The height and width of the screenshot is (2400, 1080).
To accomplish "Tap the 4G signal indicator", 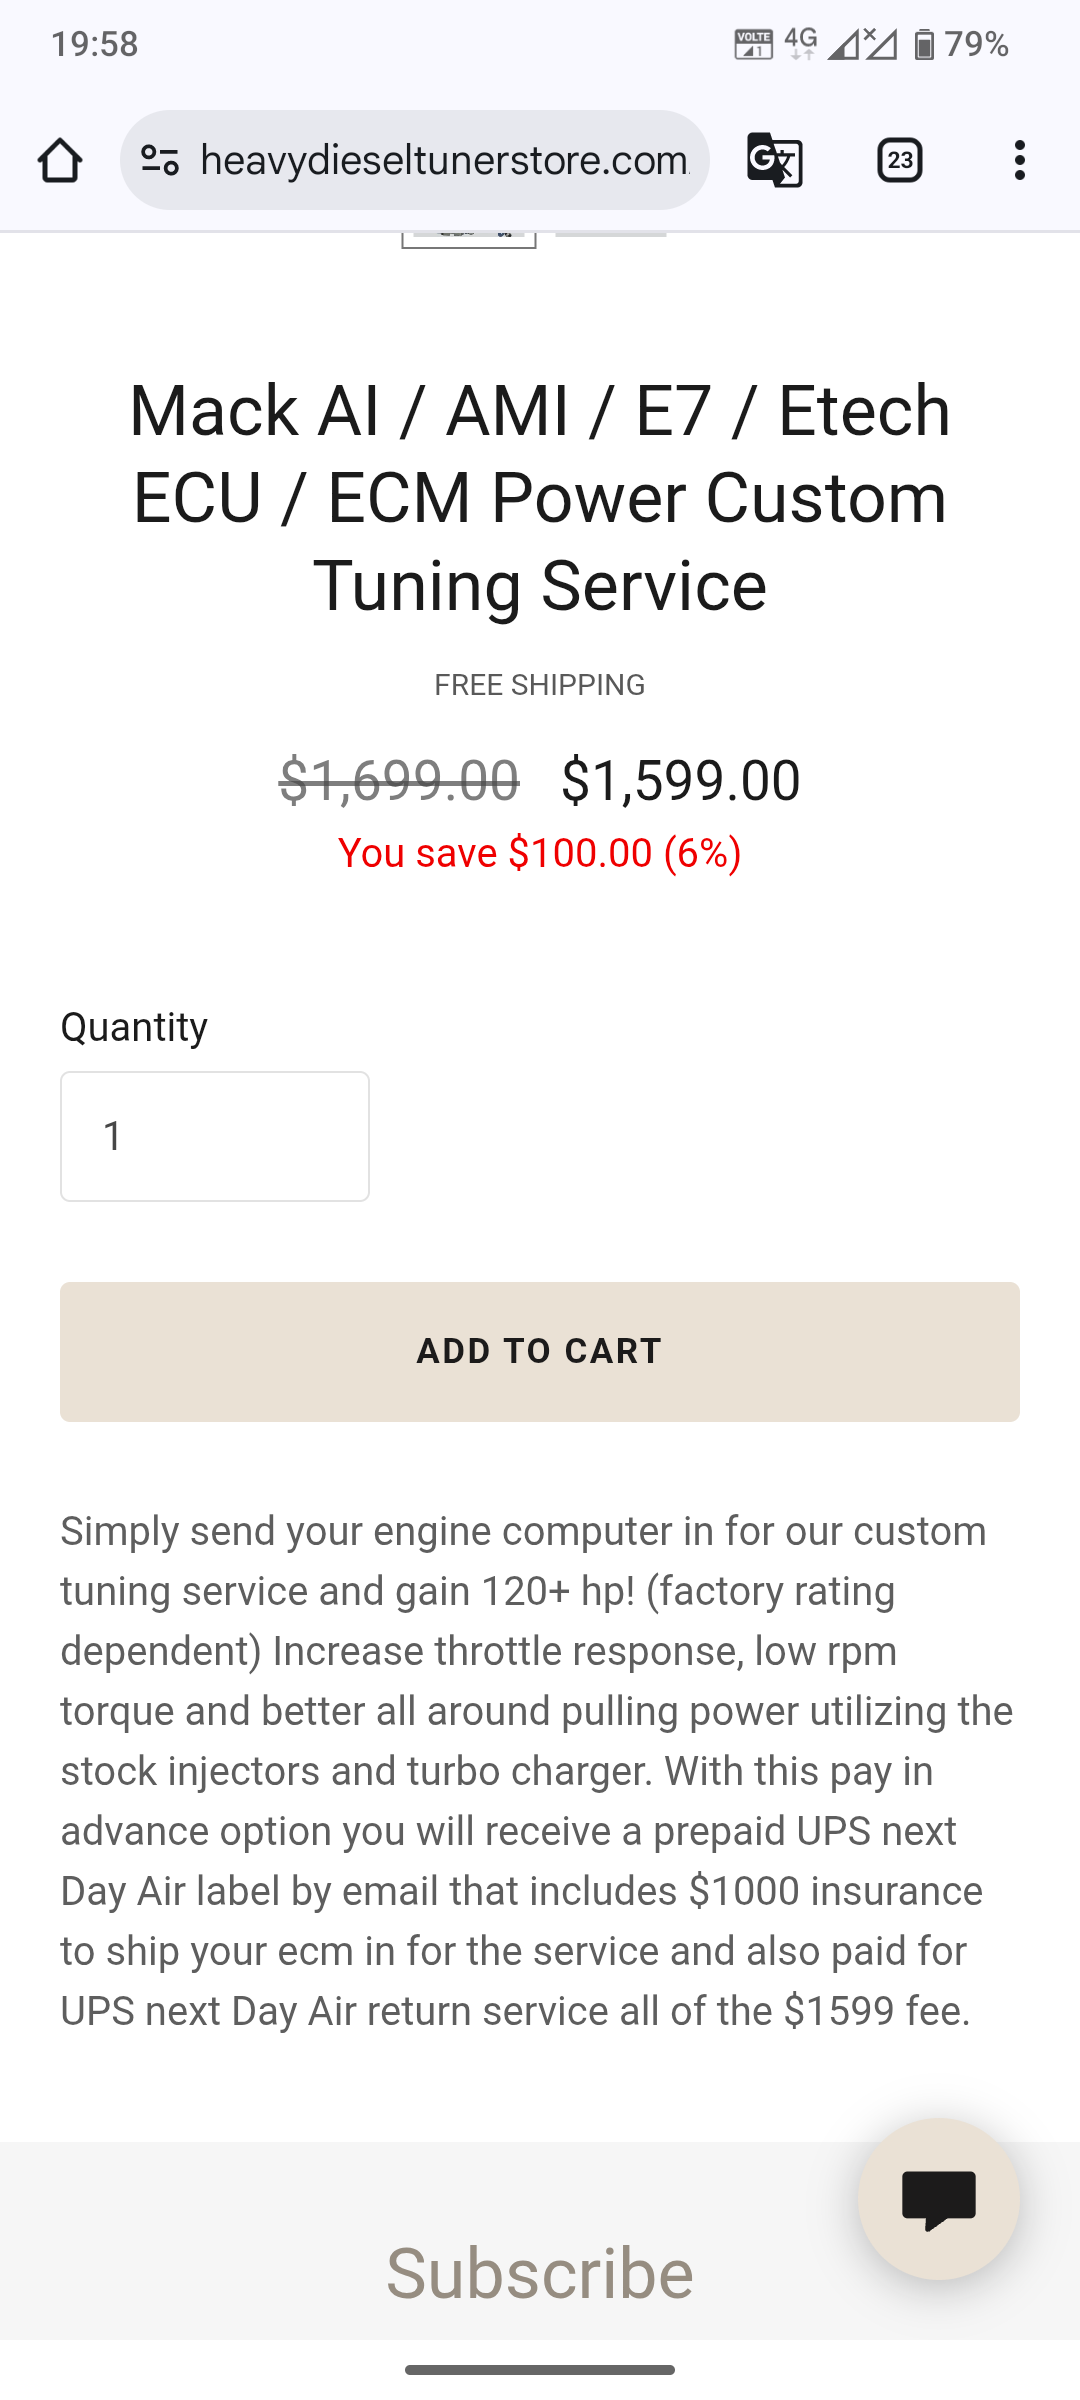I will pos(801,44).
